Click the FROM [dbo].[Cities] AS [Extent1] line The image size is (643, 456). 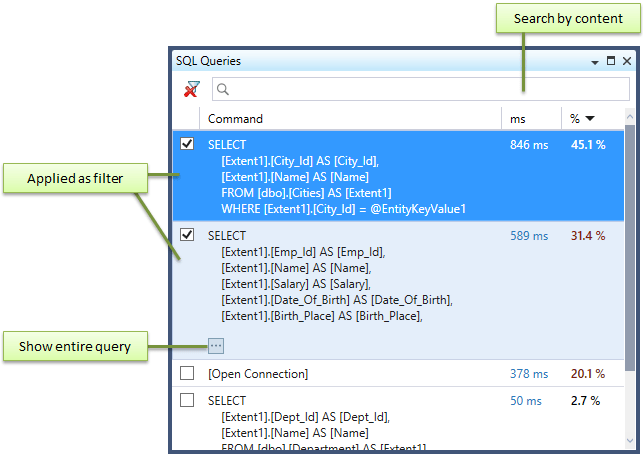(x=306, y=193)
